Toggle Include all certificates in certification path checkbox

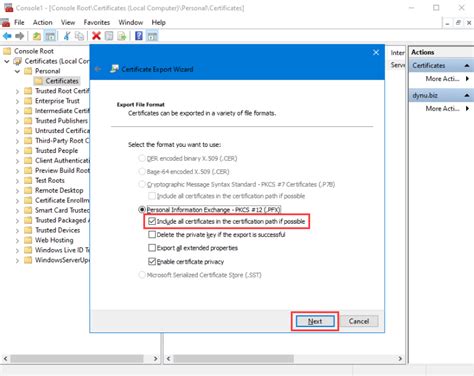tap(152, 221)
